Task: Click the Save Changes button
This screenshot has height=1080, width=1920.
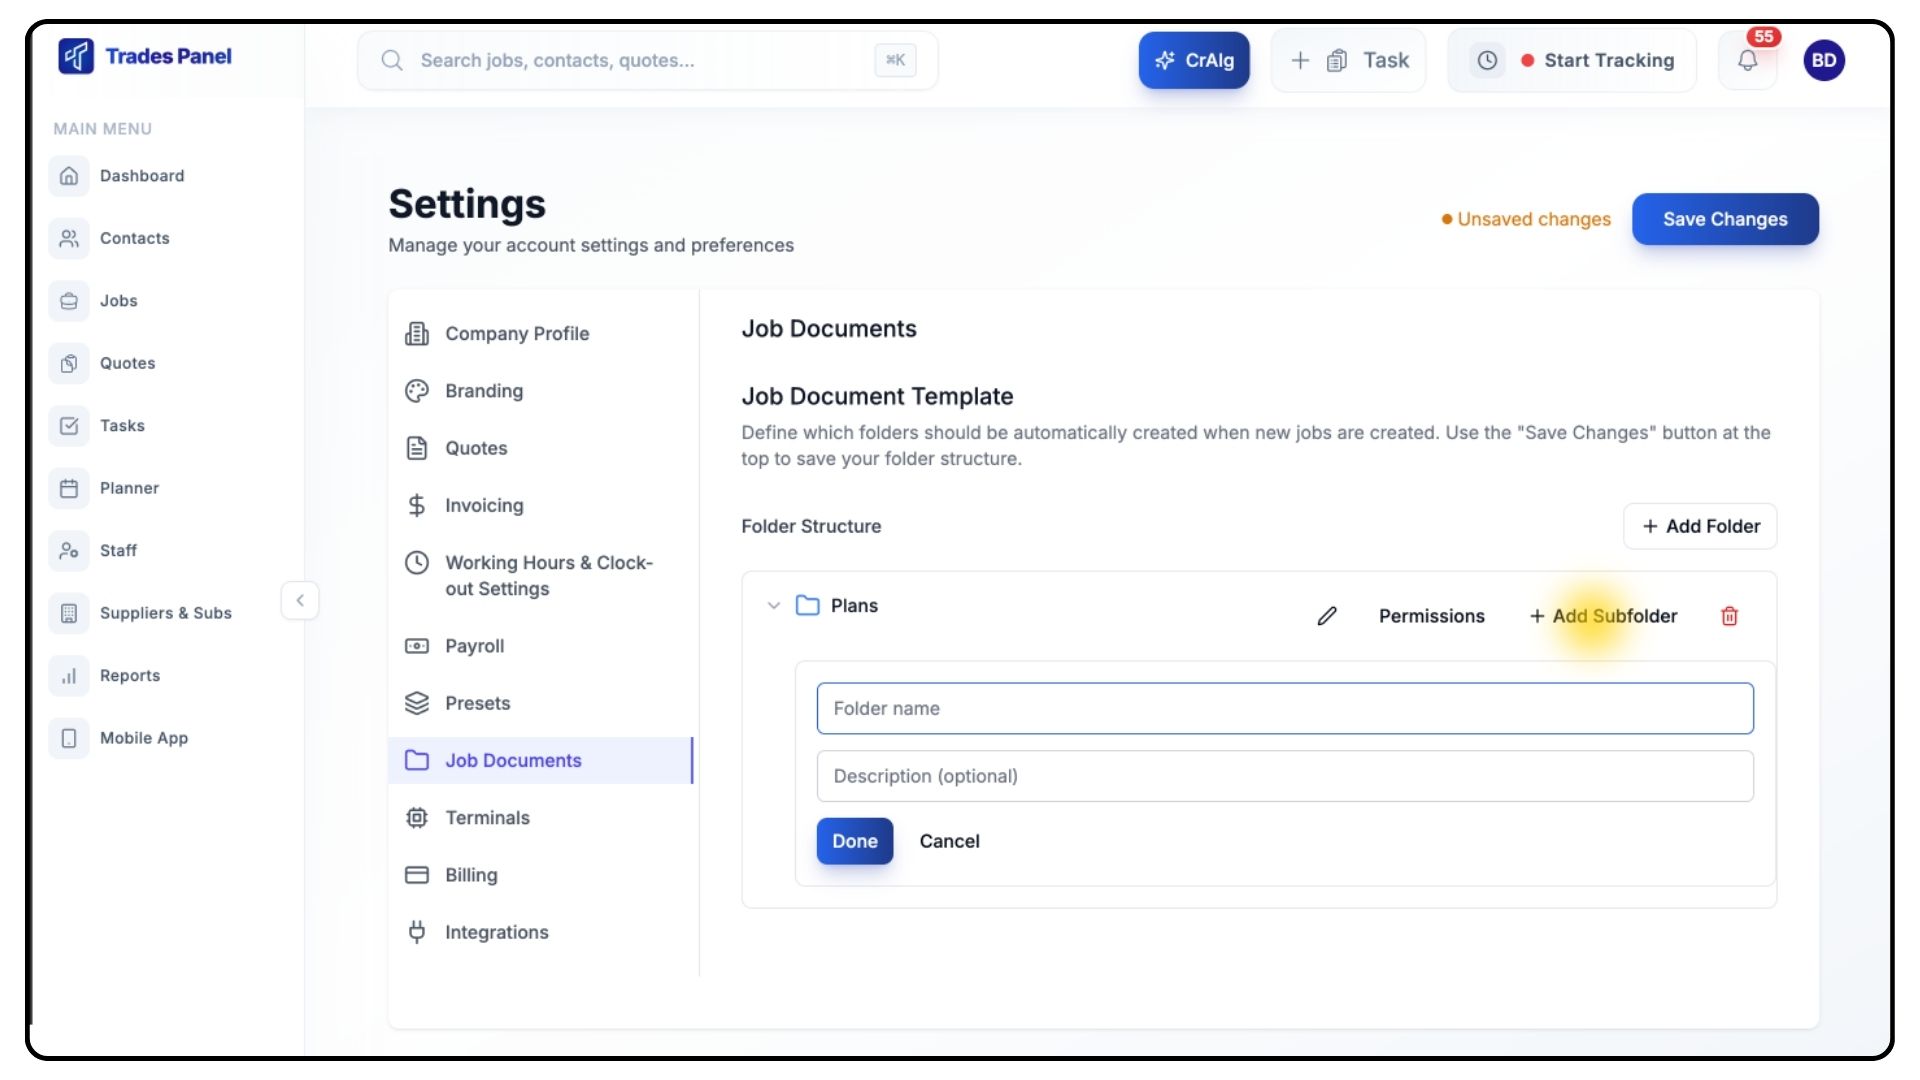Action: tap(1725, 219)
